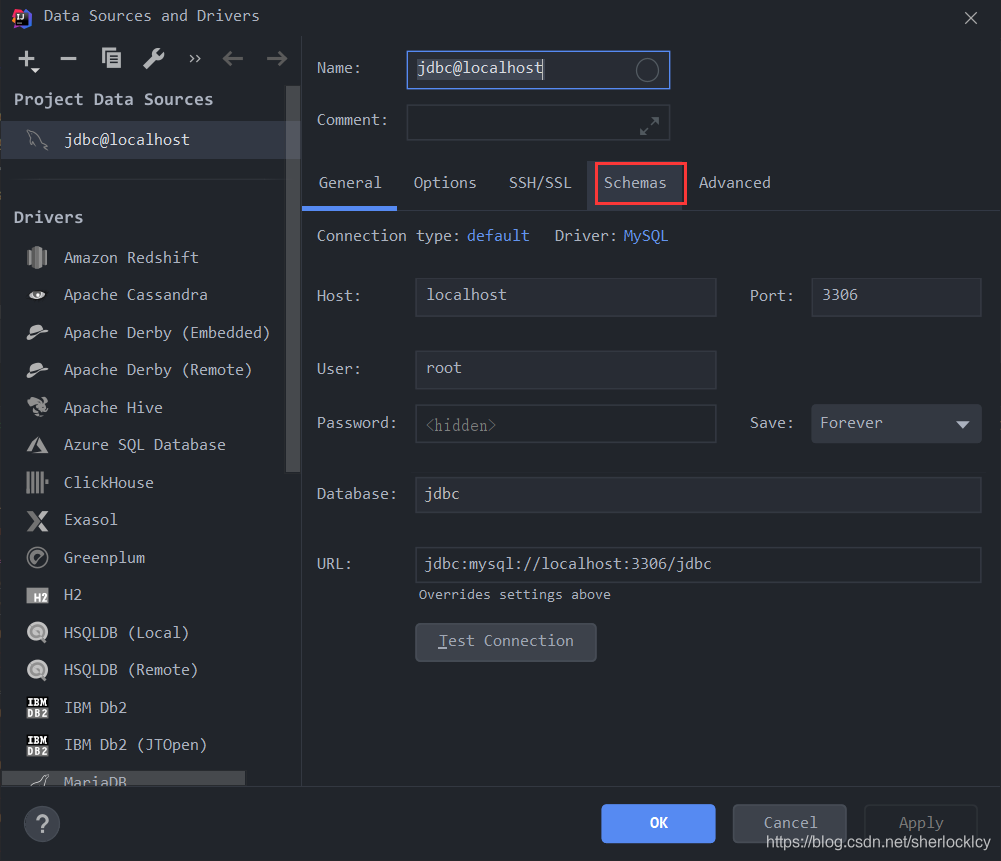Change the Driver MySQL link
Viewport: 1001px width, 861px height.
645,236
